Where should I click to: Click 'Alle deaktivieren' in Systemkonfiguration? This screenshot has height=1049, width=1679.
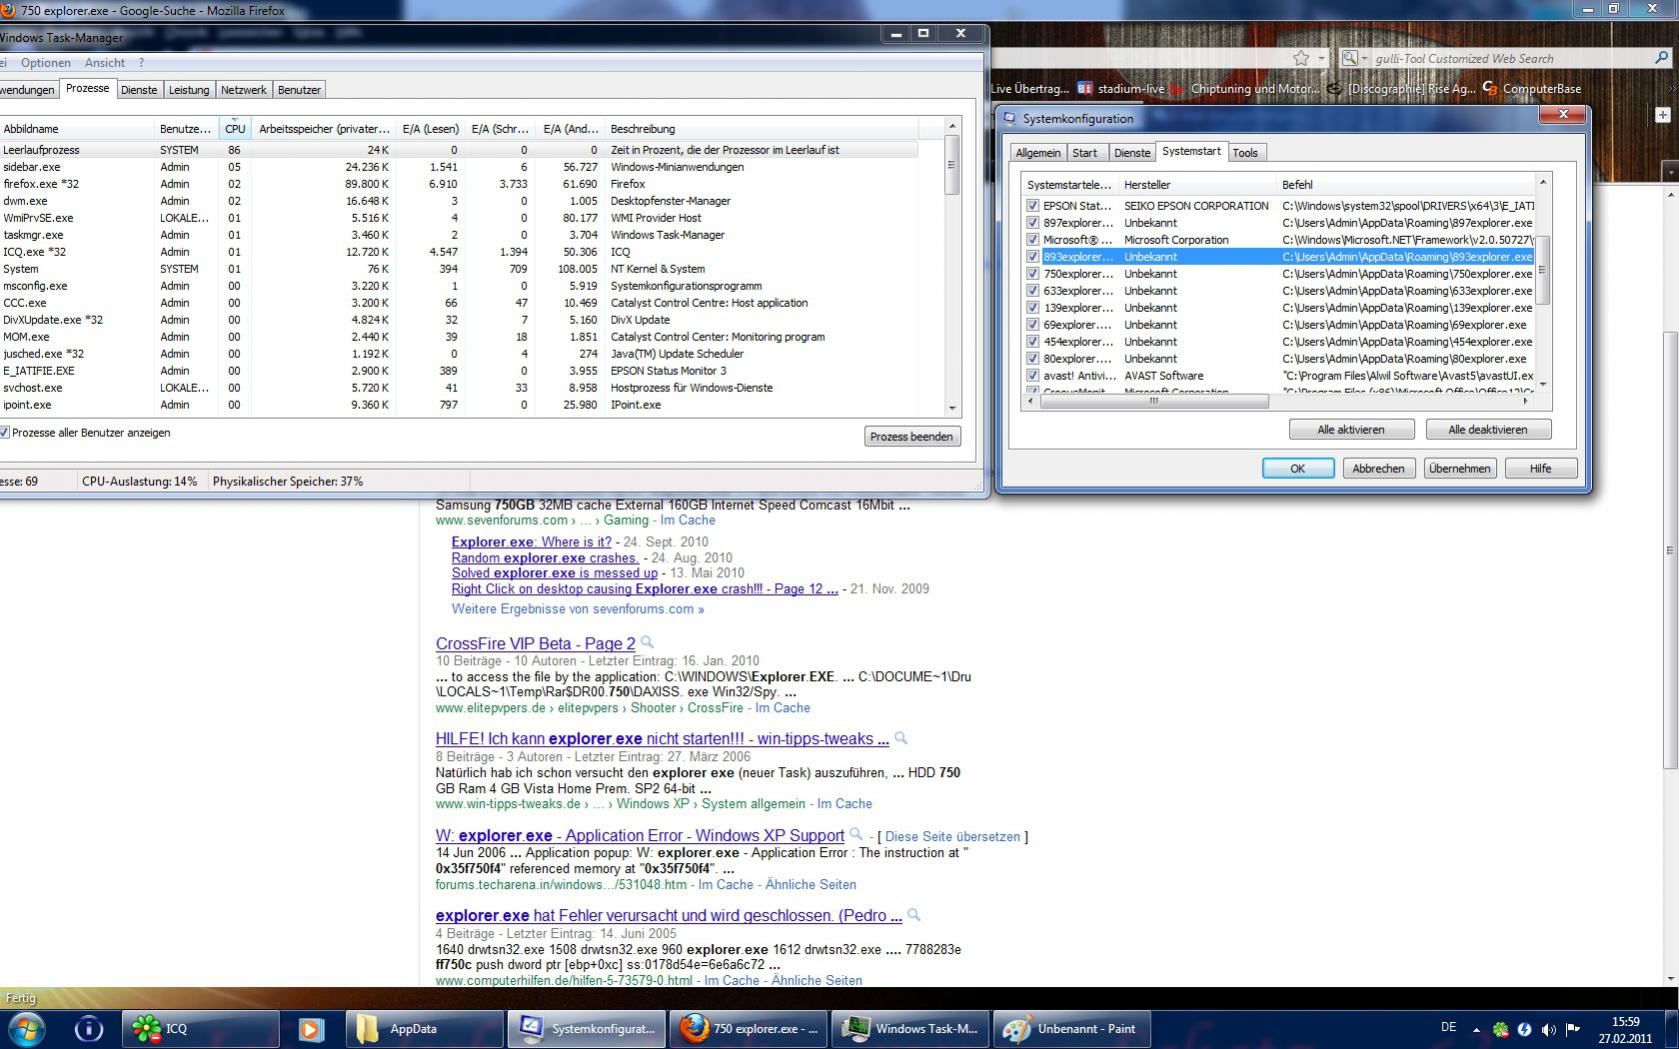point(1488,430)
